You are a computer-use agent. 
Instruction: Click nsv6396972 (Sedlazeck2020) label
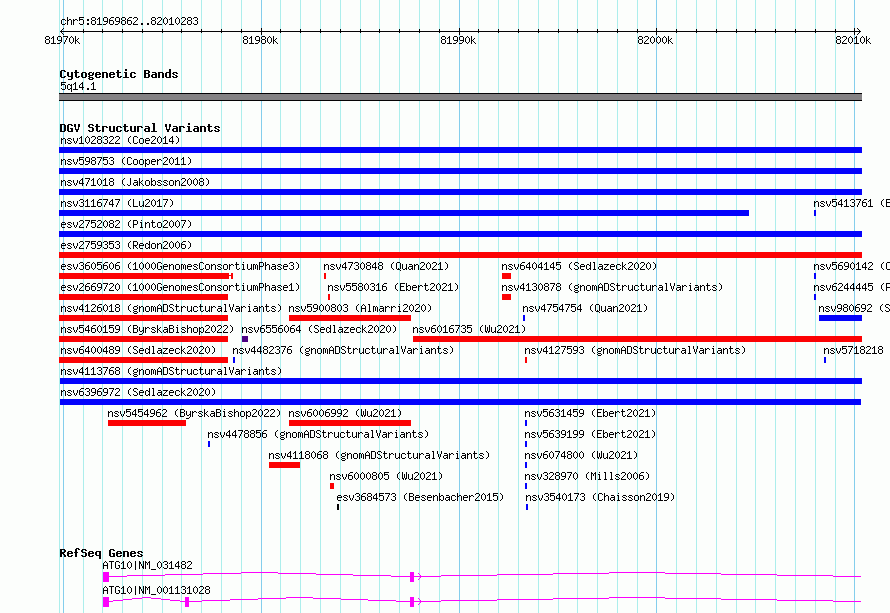point(138,392)
